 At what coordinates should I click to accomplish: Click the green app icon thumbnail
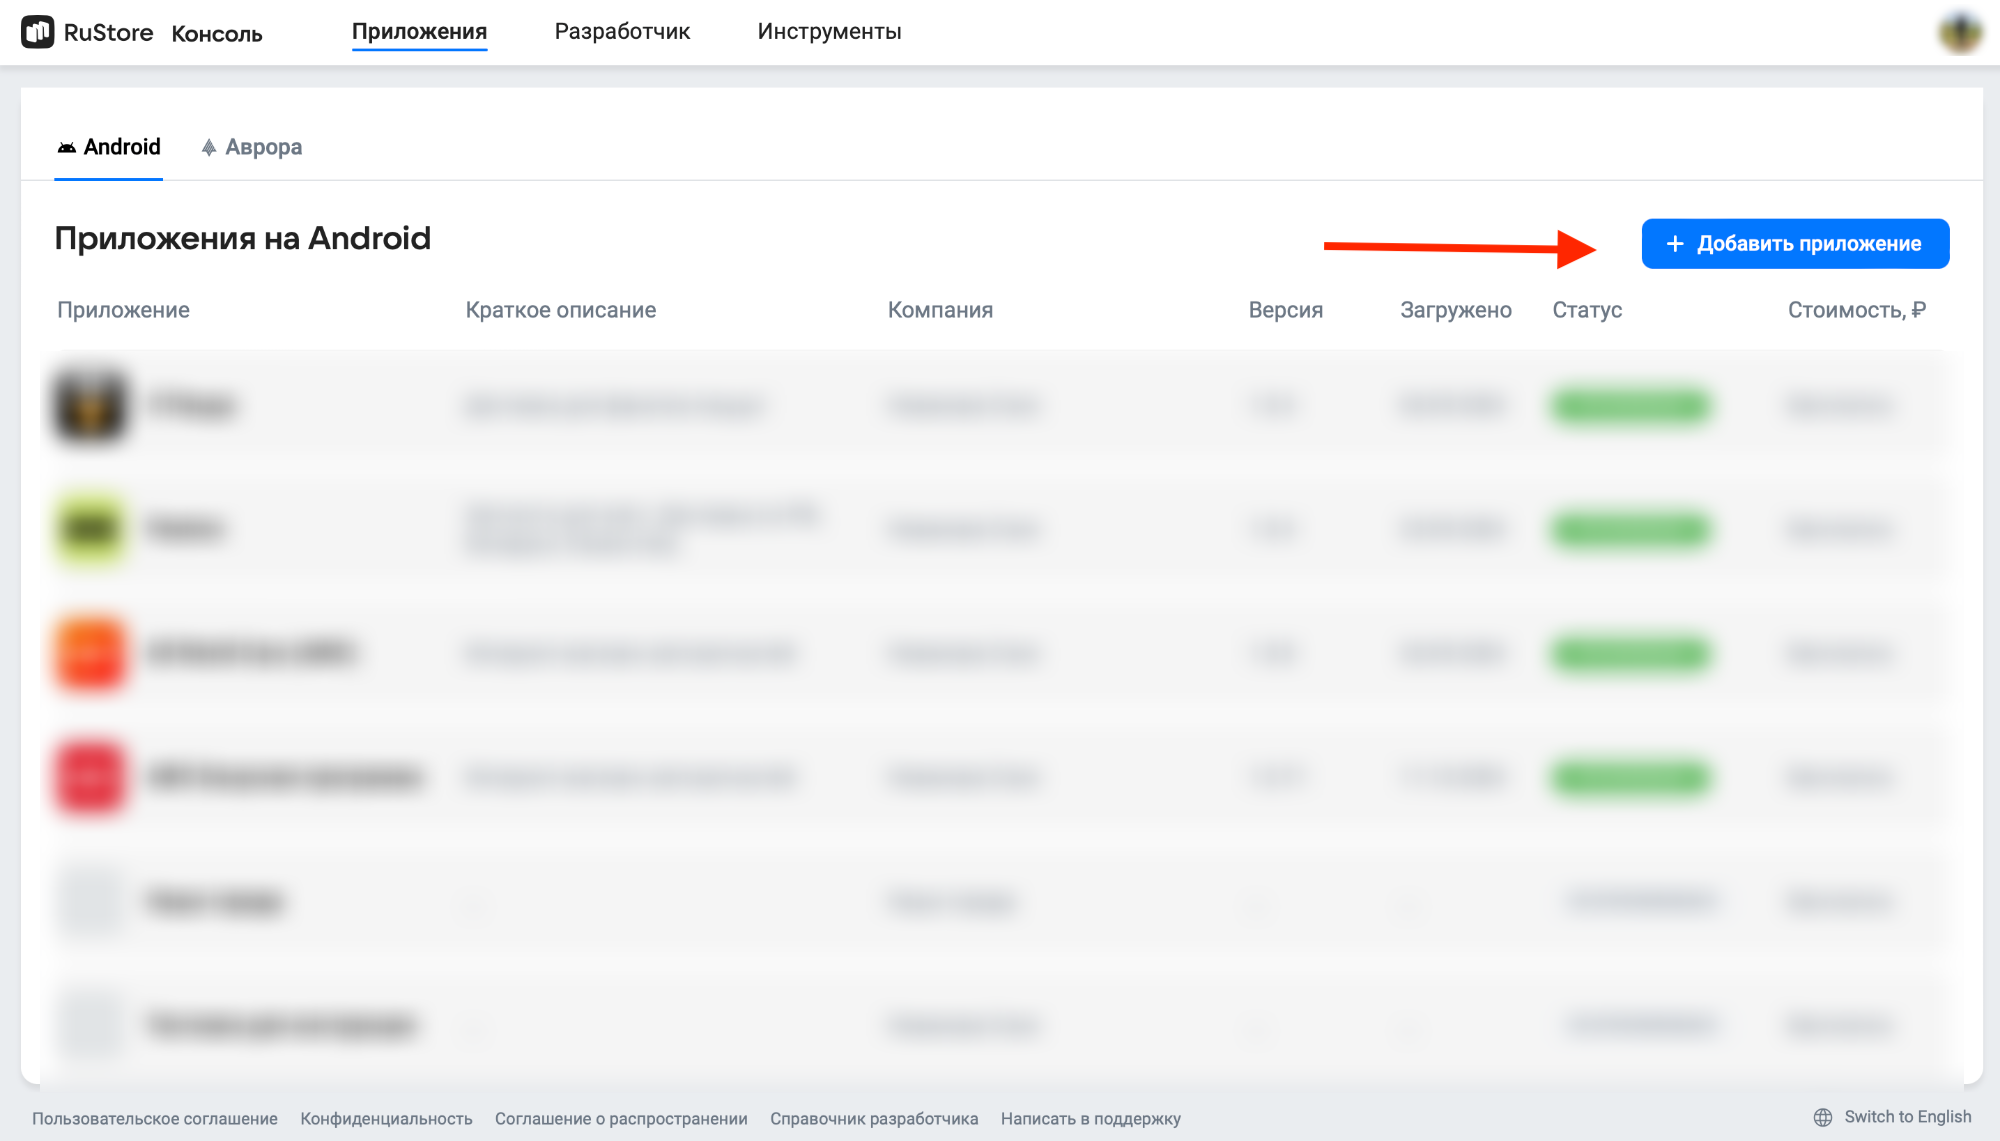pos(91,529)
